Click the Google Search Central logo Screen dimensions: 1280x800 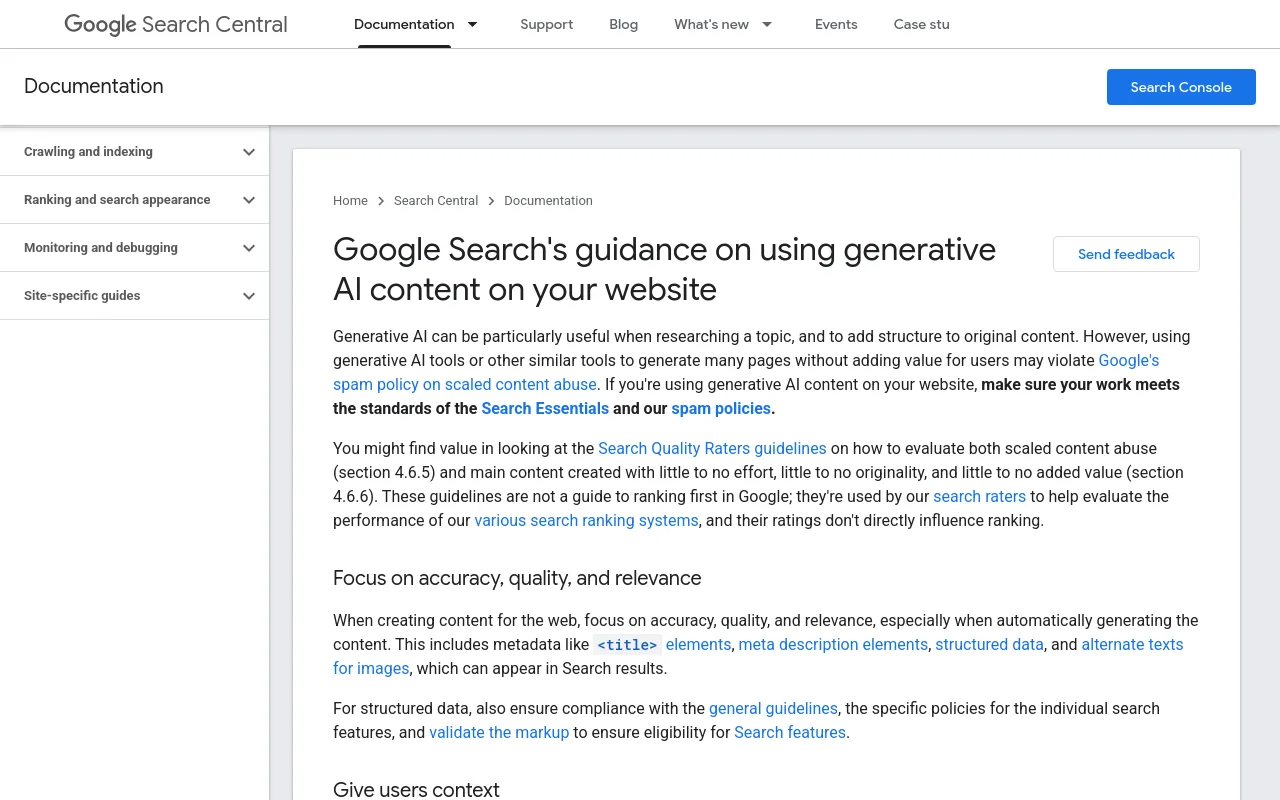pos(176,24)
